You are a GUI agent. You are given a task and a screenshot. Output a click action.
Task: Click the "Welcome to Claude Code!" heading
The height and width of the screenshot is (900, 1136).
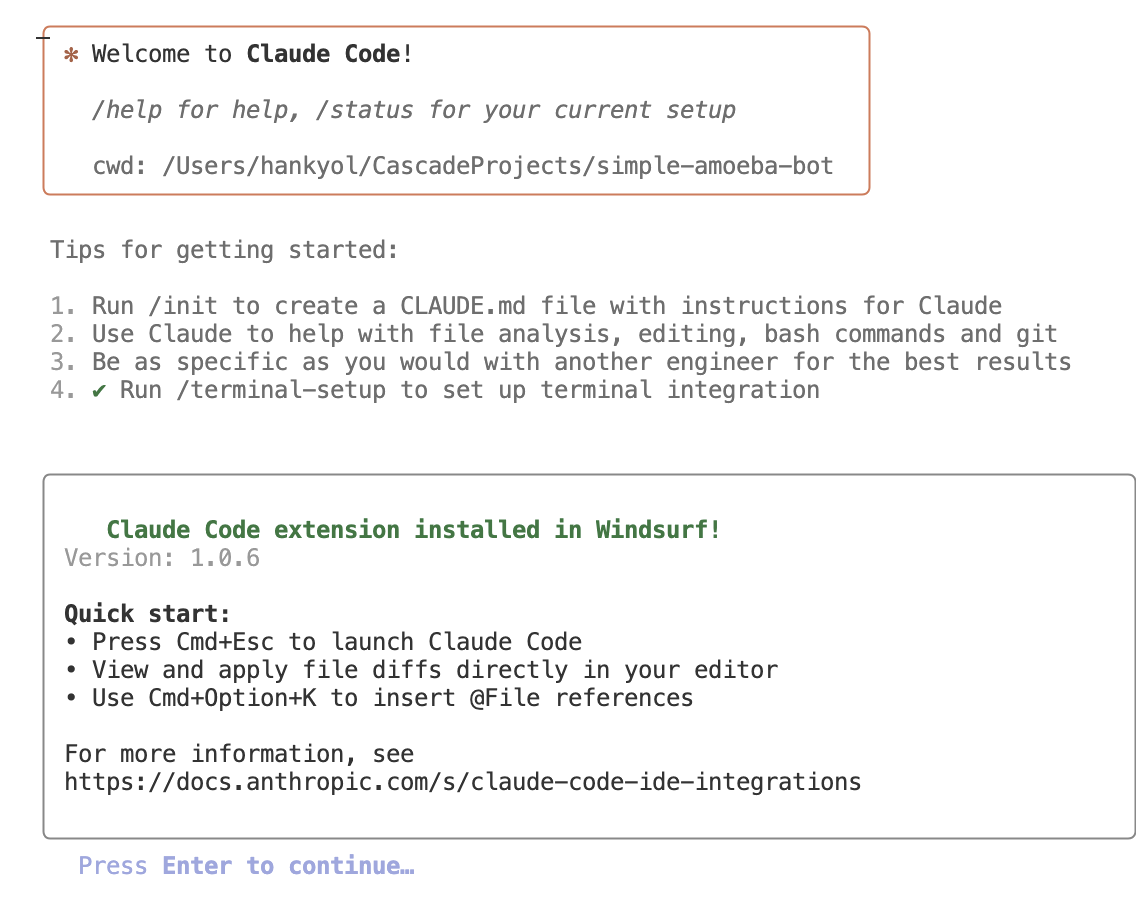pyautogui.click(x=252, y=54)
